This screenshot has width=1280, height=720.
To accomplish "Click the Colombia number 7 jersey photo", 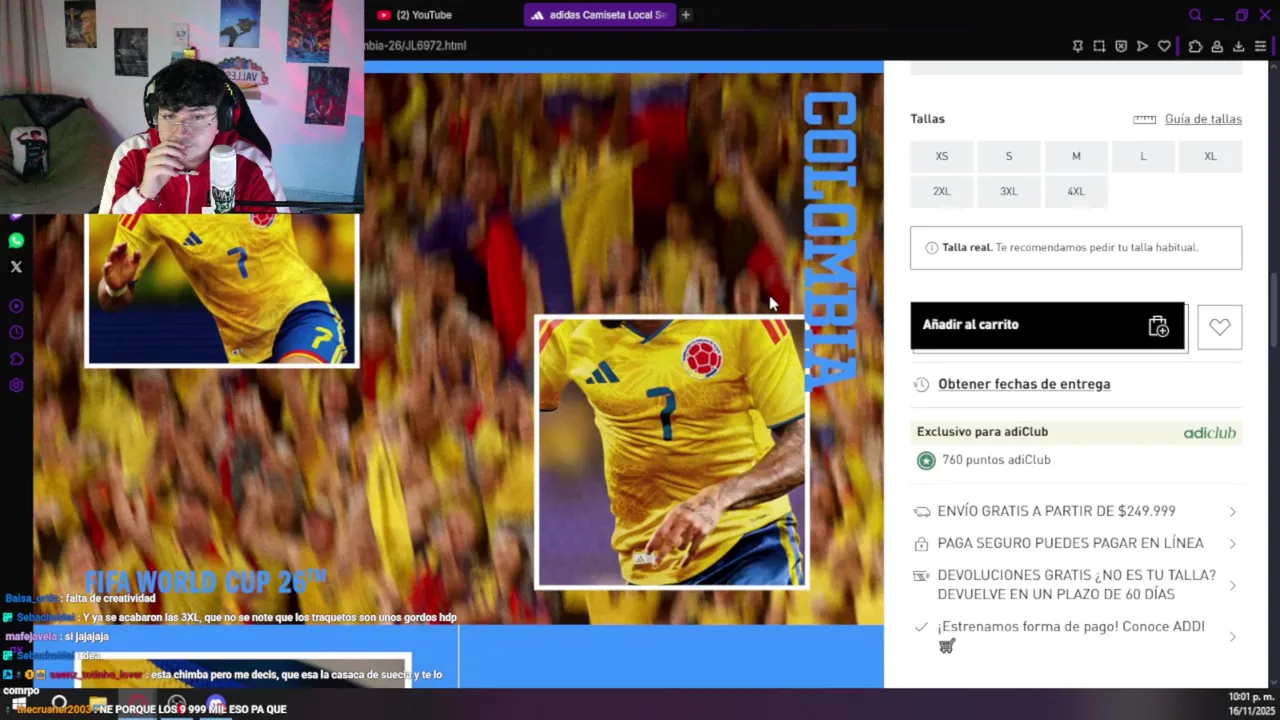I will (x=672, y=452).
